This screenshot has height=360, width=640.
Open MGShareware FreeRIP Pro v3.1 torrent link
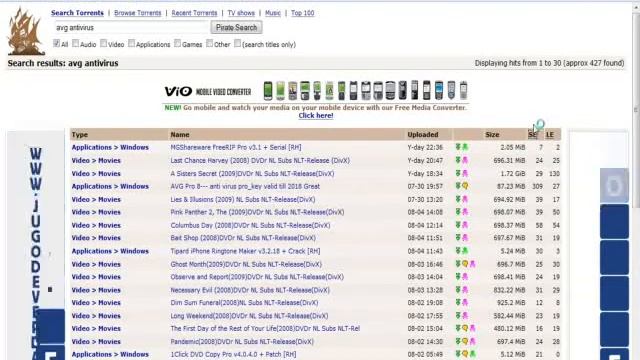pos(236,147)
